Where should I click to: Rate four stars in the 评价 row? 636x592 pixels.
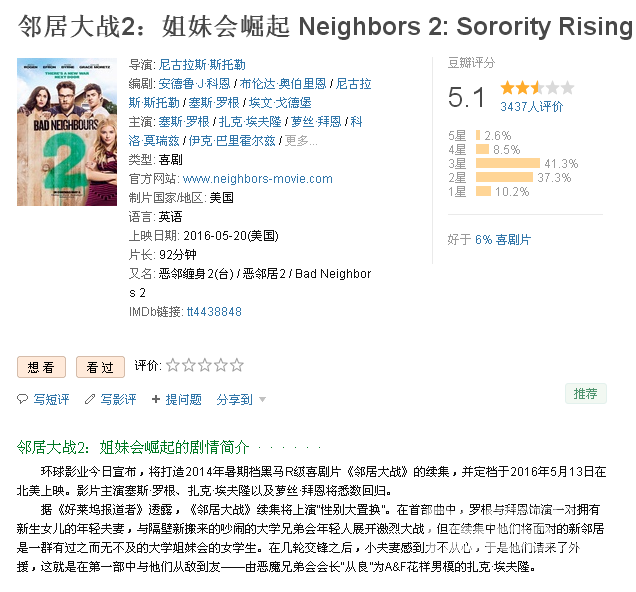coord(220,366)
